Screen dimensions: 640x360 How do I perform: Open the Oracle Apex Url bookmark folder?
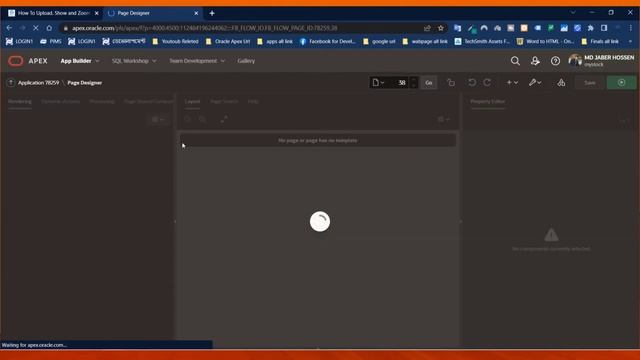tap(228, 41)
